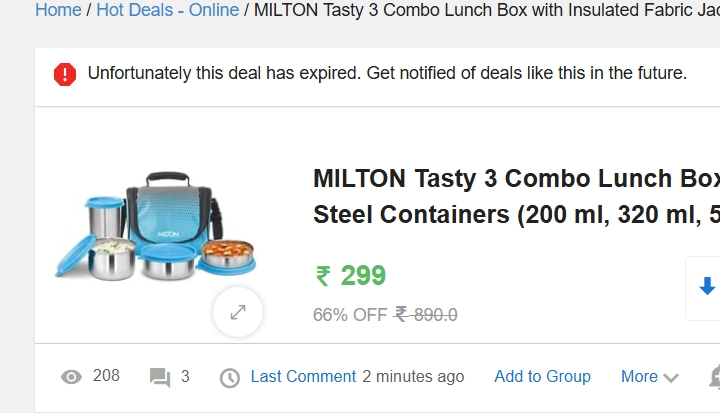Click the Home breadcrumb link
This screenshot has height=413, width=720.
[x=58, y=10]
